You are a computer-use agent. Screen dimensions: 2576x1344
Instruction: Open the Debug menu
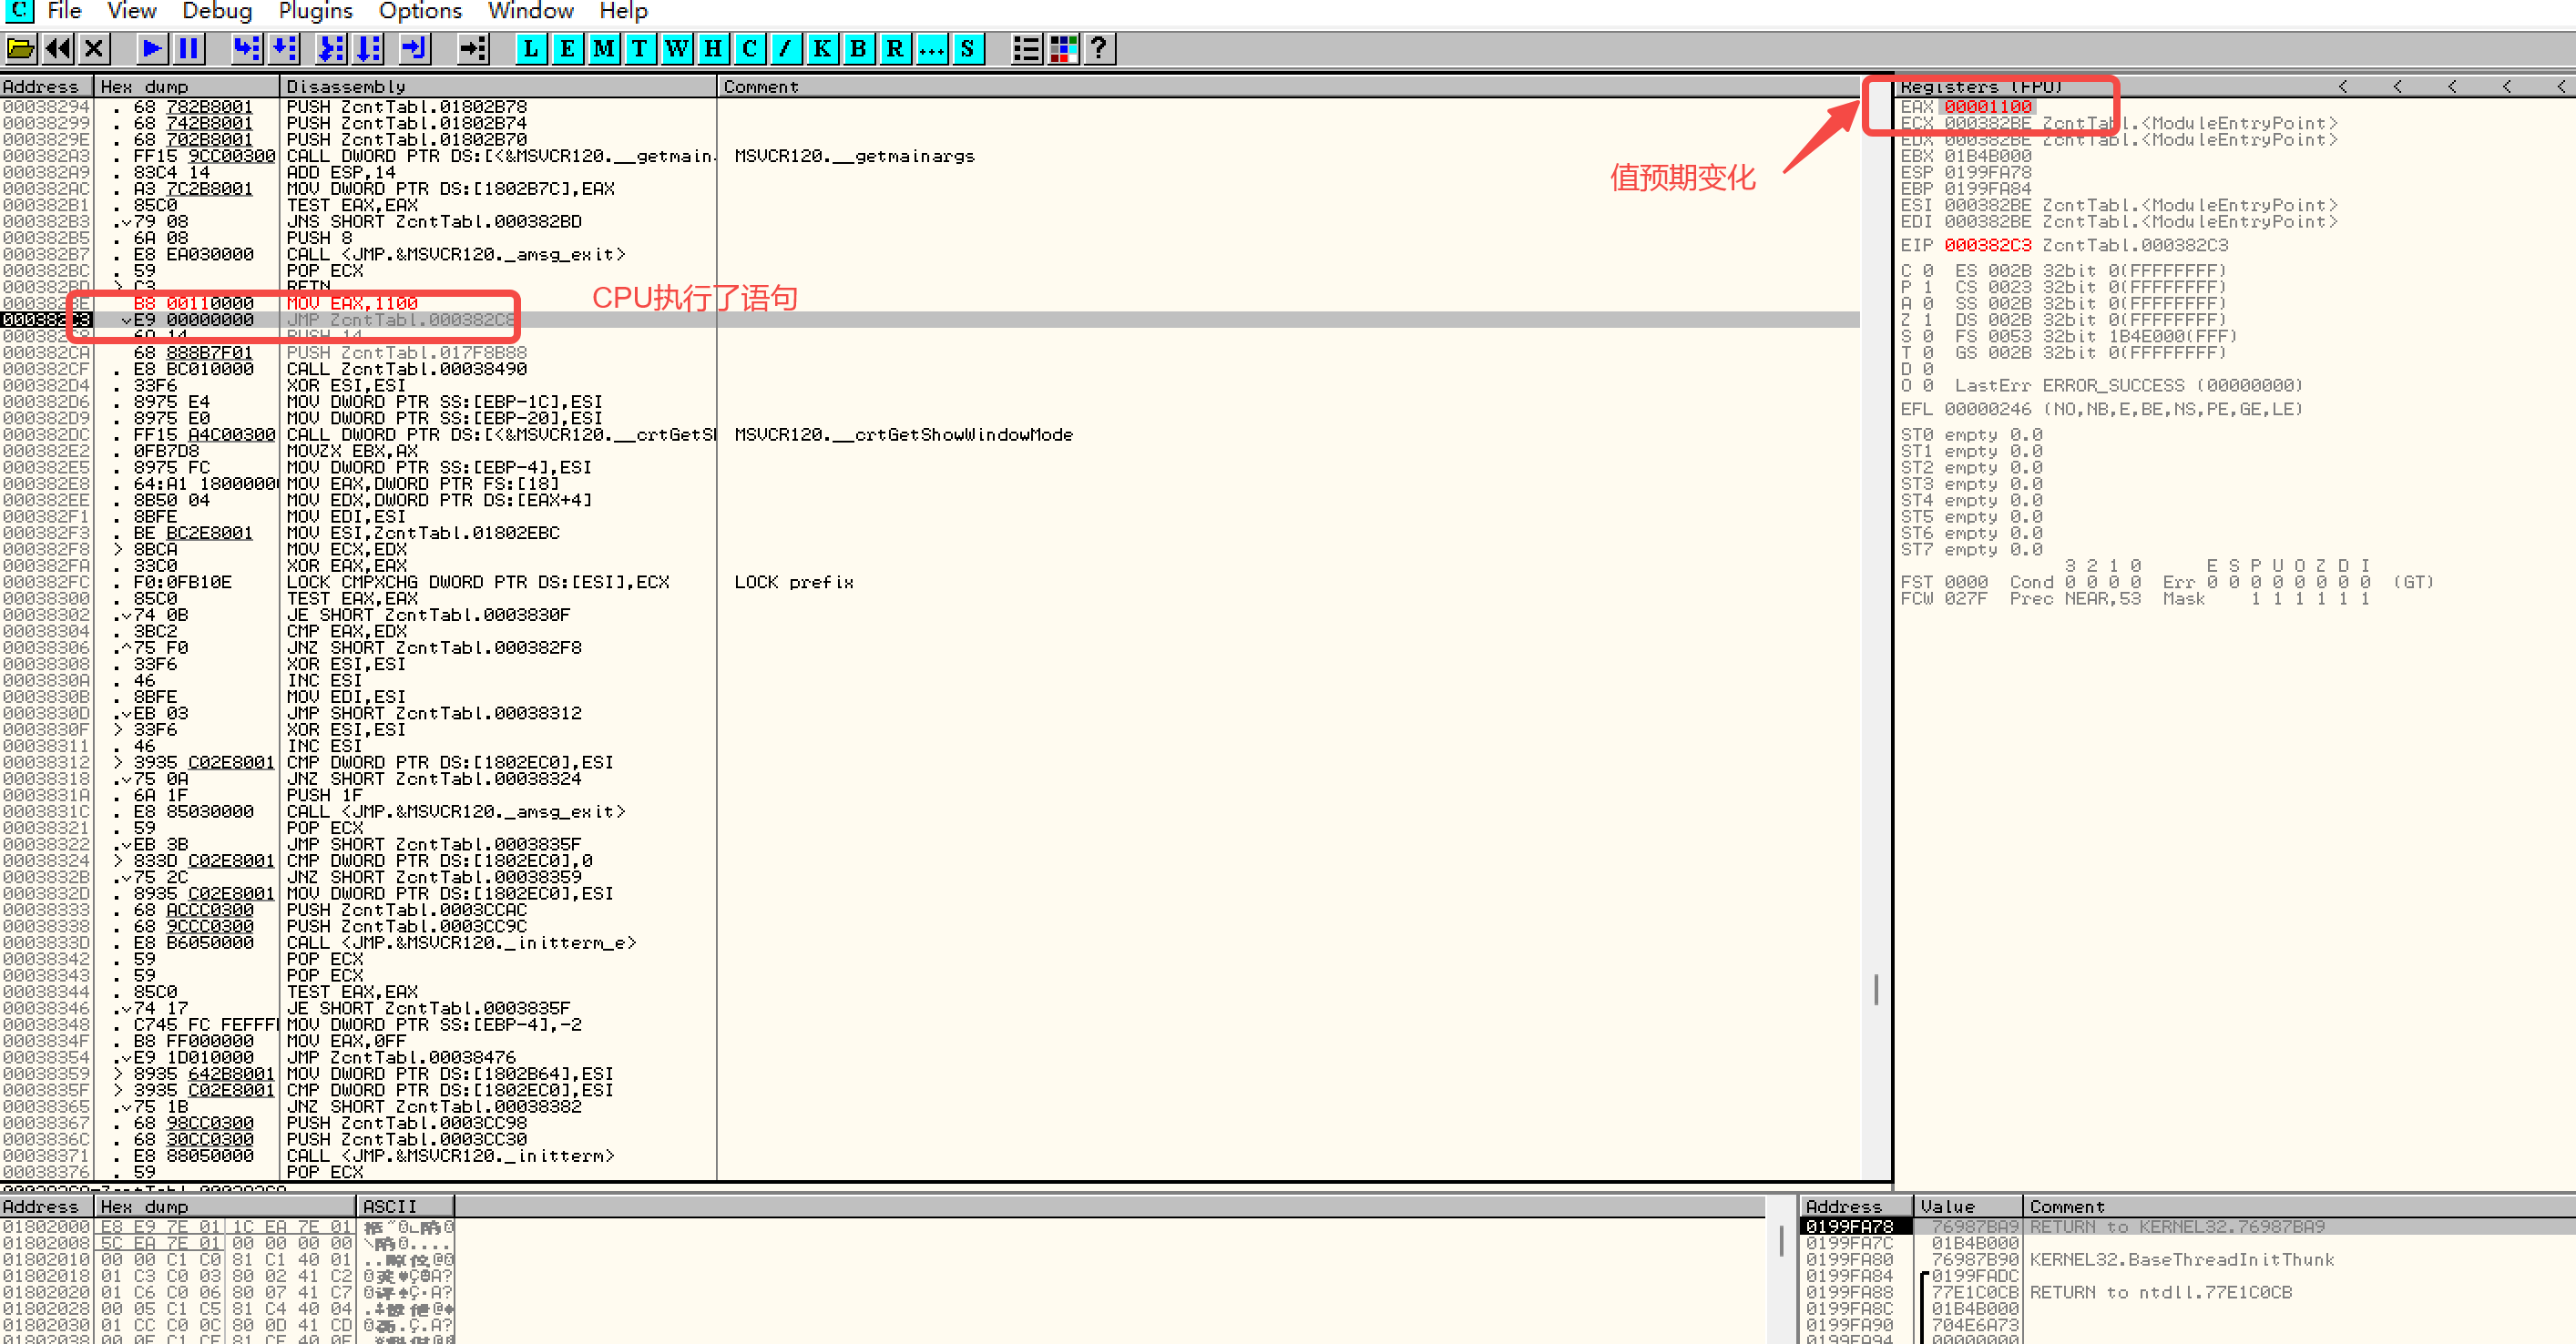(216, 11)
